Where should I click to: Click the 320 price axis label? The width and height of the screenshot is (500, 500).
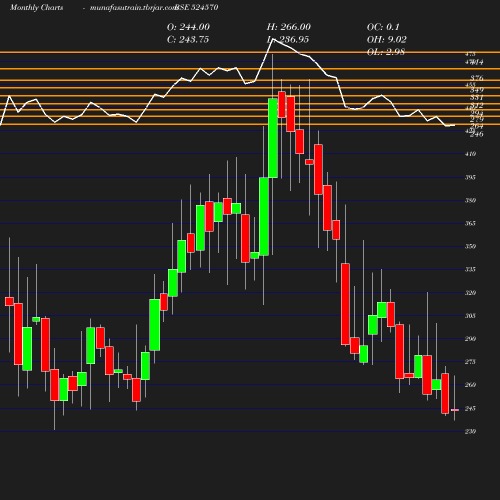click(x=470, y=293)
